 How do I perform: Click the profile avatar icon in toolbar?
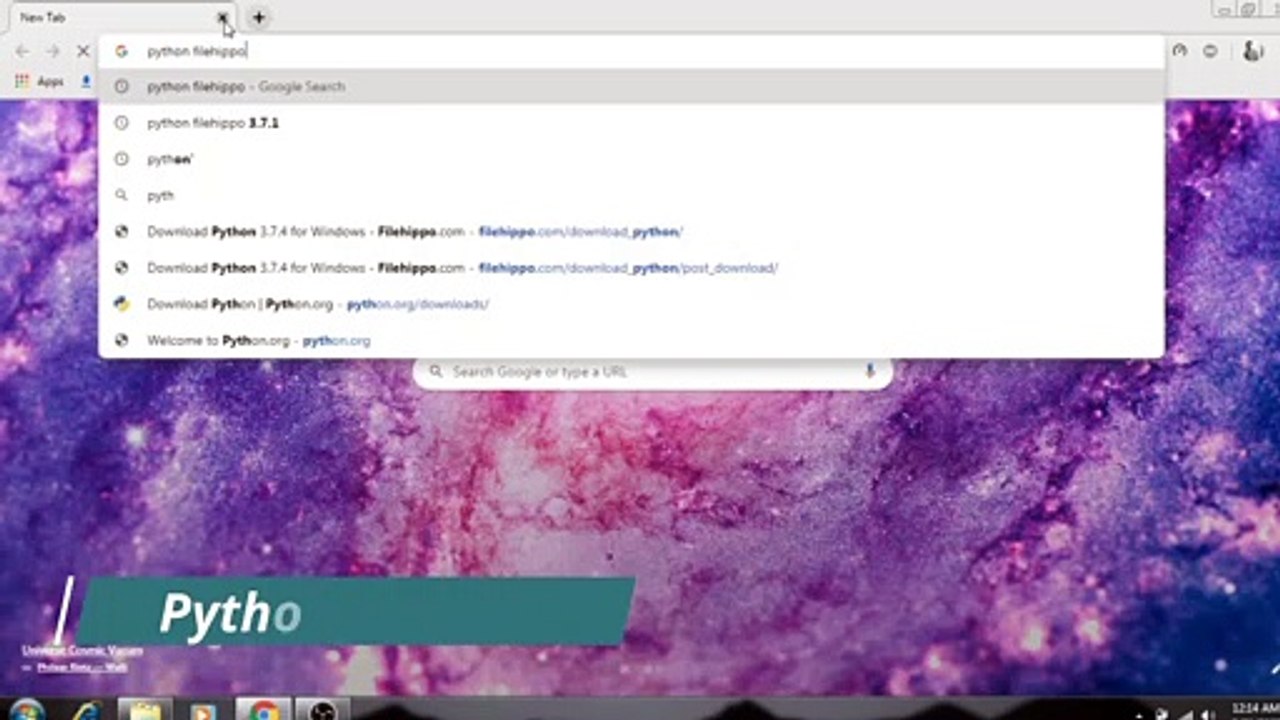click(x=1252, y=51)
